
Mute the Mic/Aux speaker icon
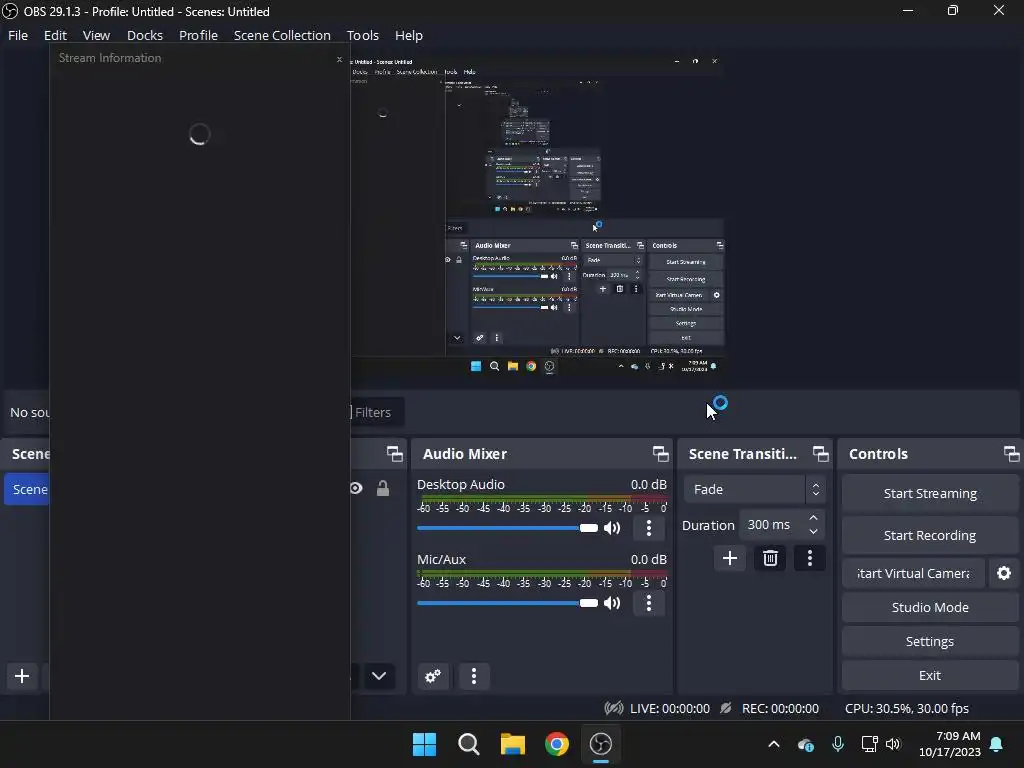click(x=612, y=603)
